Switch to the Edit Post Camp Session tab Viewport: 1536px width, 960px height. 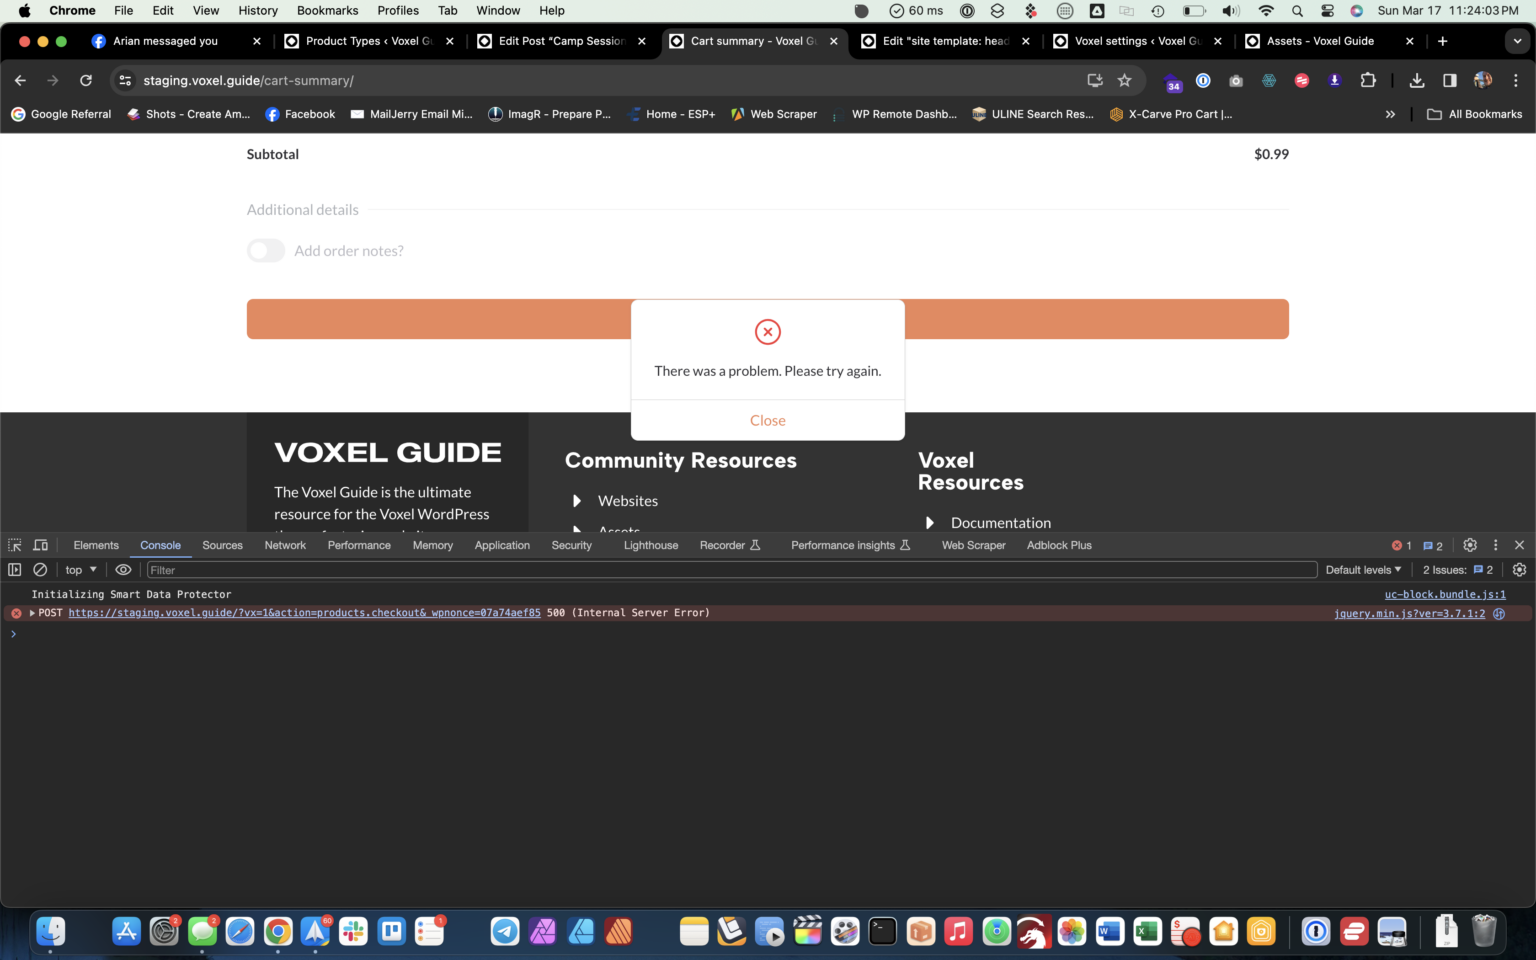pos(560,41)
